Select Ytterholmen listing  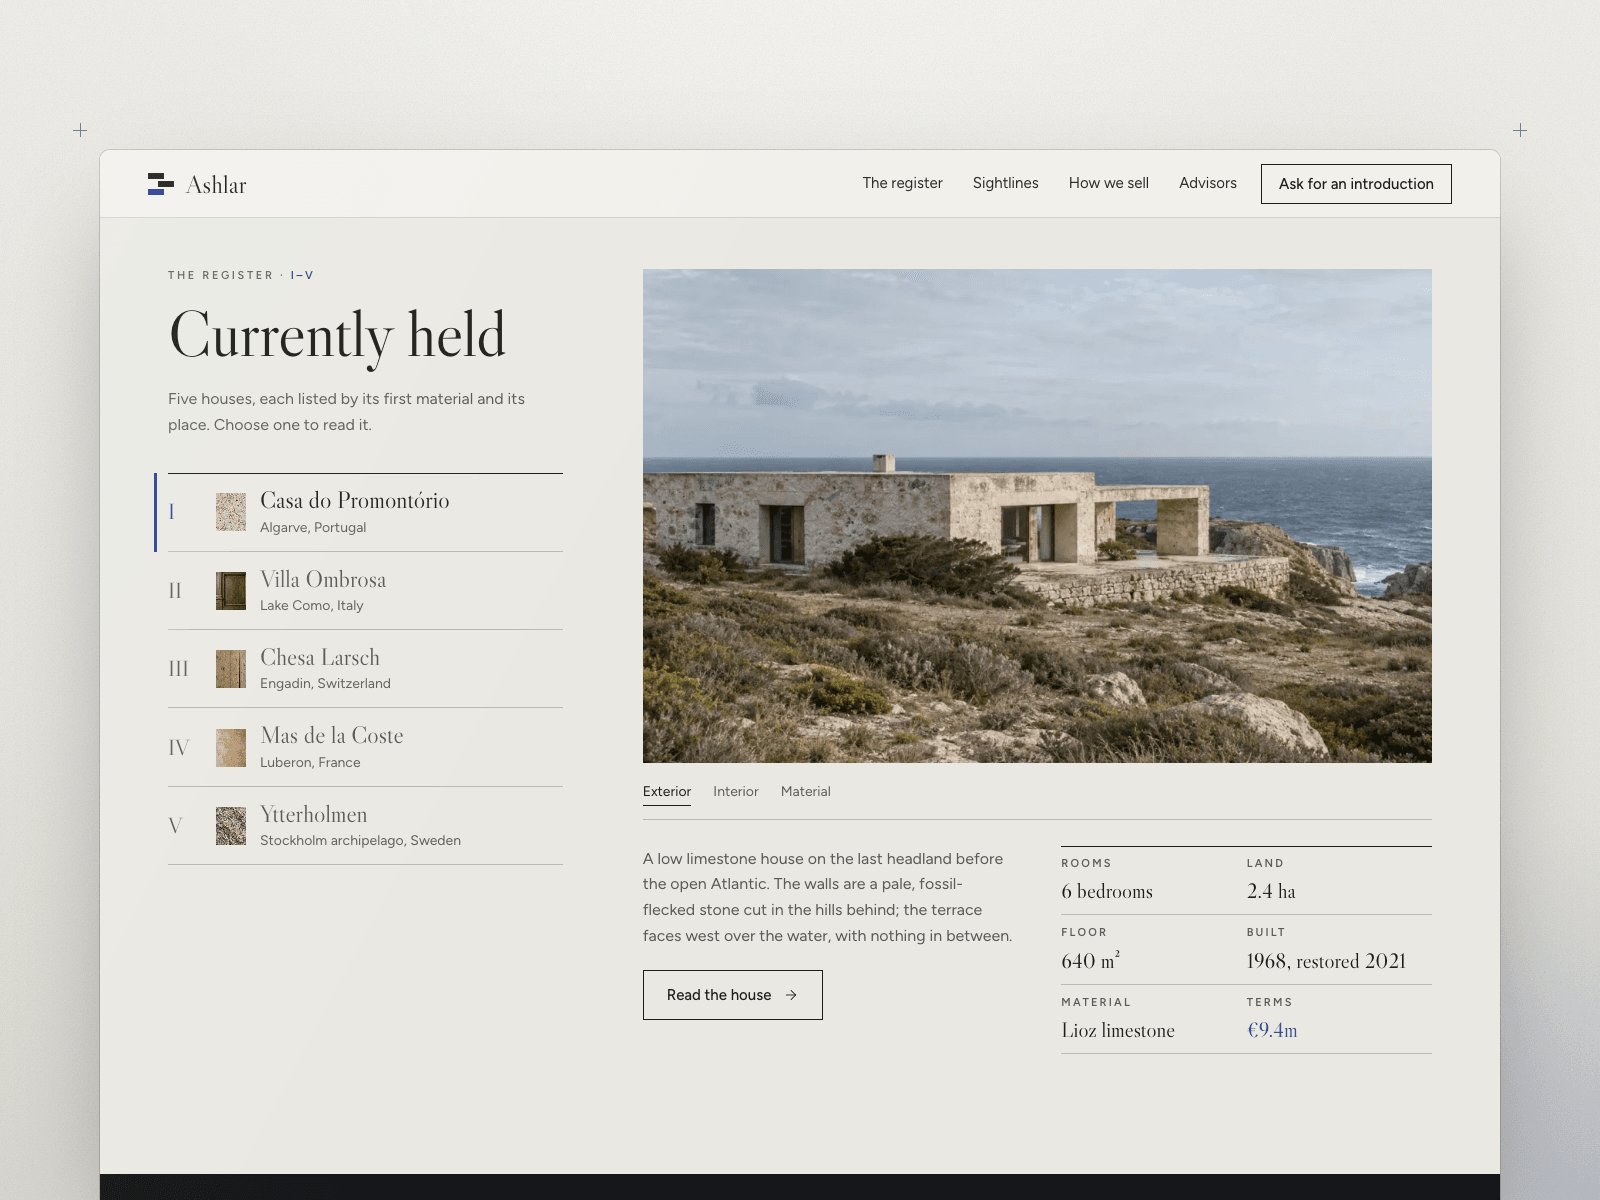coord(365,826)
